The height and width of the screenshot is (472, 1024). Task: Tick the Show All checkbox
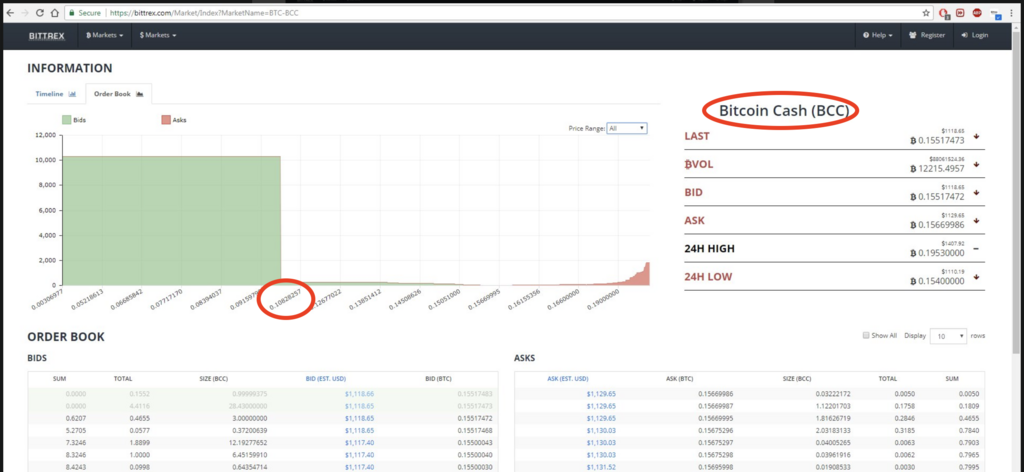pos(866,335)
